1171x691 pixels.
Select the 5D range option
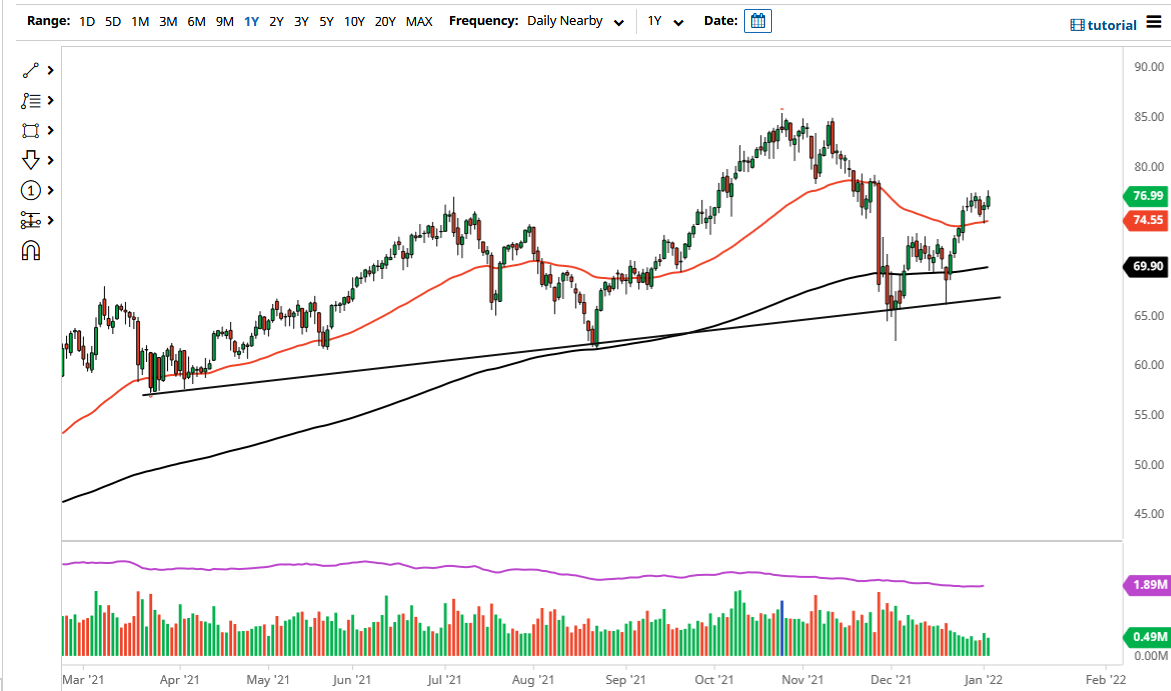pos(112,20)
